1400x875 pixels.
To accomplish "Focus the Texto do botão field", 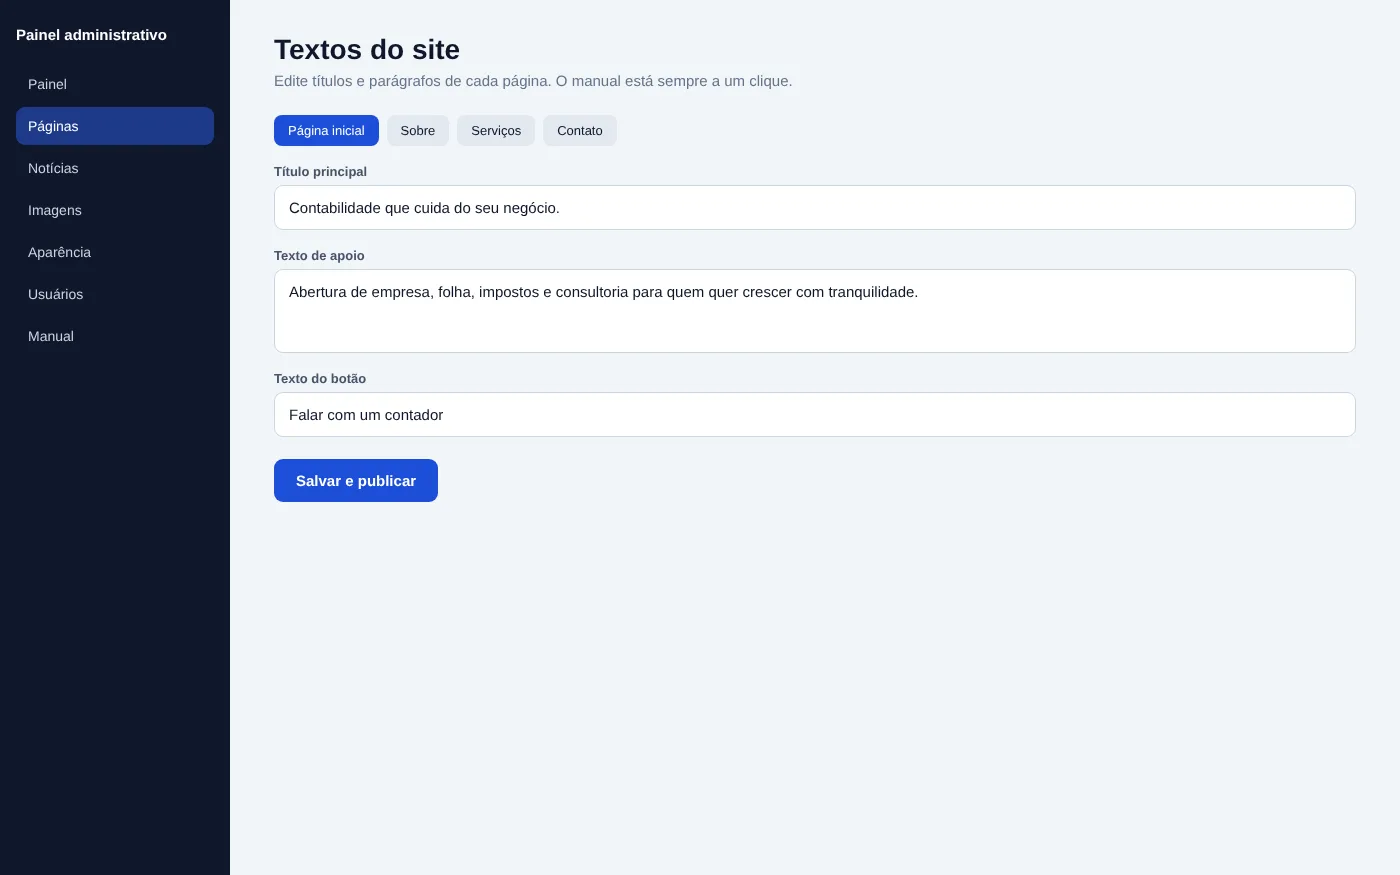I will [815, 415].
